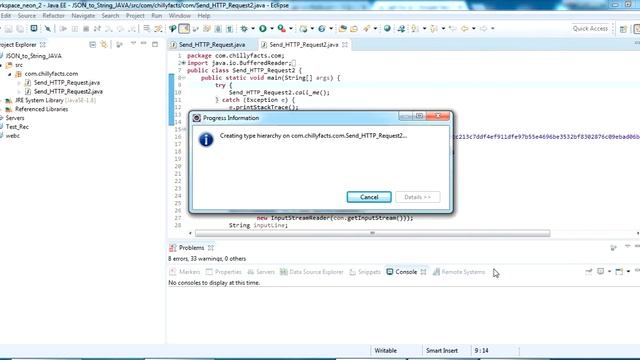
Task: Expand the collapsed import block in editor
Action: point(183,63)
